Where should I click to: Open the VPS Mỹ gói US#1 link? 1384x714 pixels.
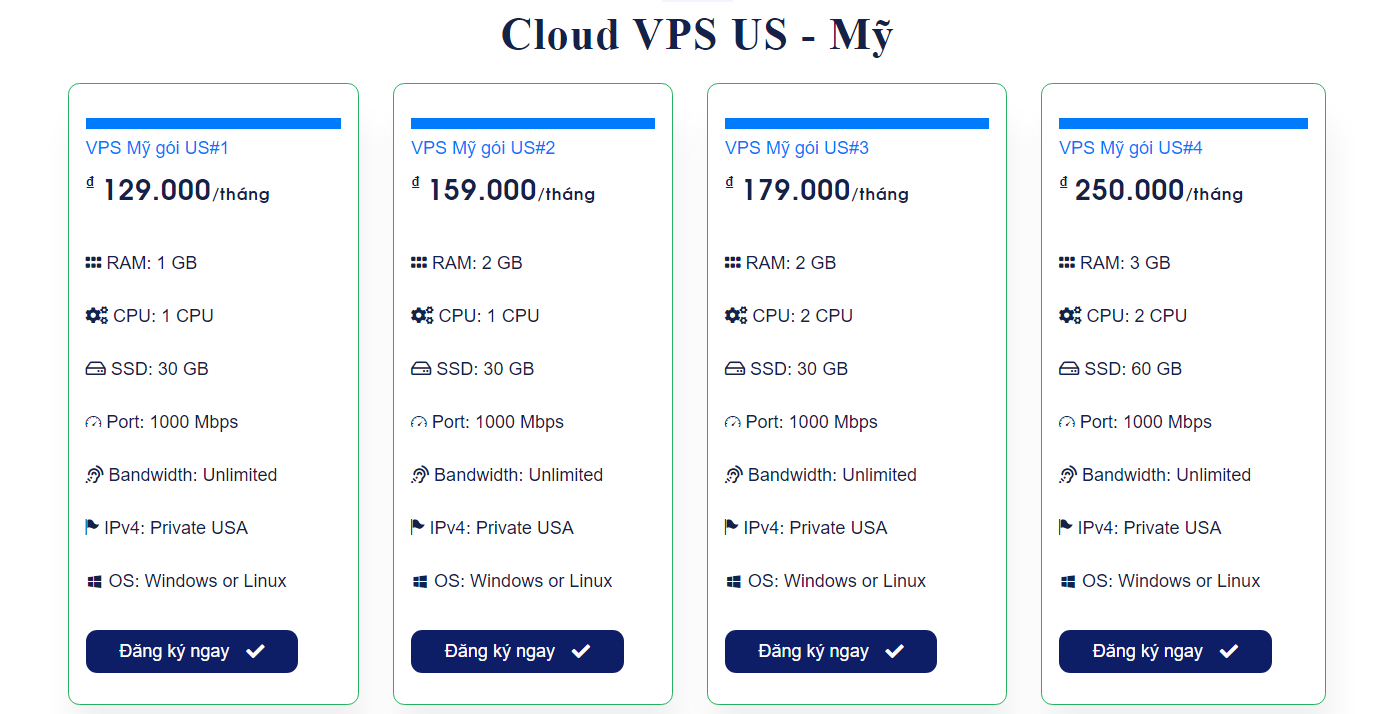click(x=157, y=148)
